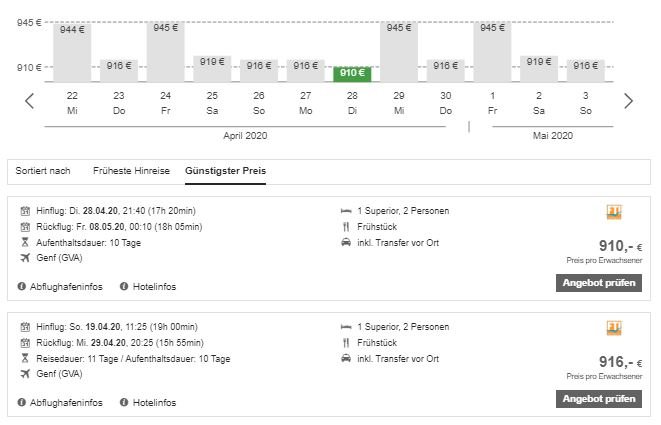The height and width of the screenshot is (425, 661).
Task: Select 944 € bar for Wednesday 22
Action: pos(72,50)
